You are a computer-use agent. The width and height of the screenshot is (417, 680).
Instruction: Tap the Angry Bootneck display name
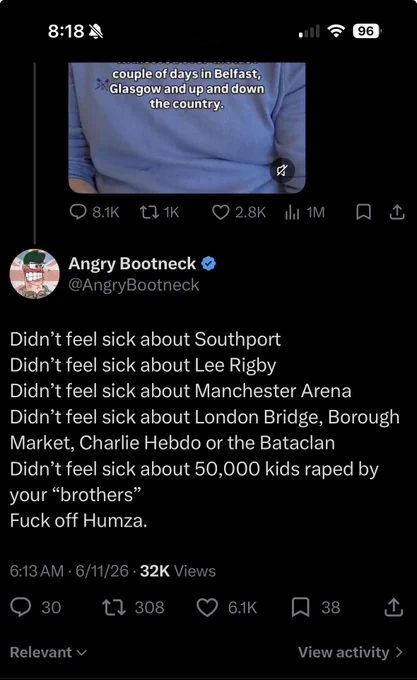coord(132,263)
